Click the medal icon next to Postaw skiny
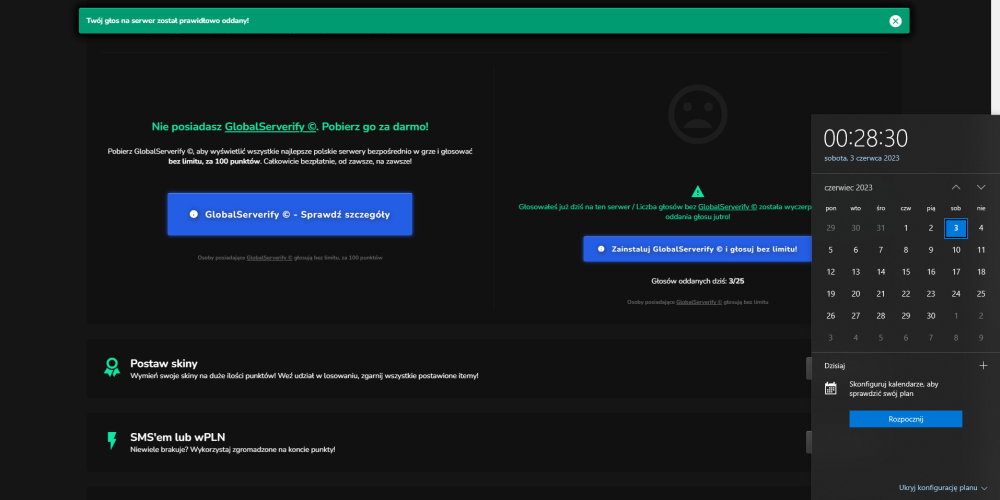 tap(112, 367)
